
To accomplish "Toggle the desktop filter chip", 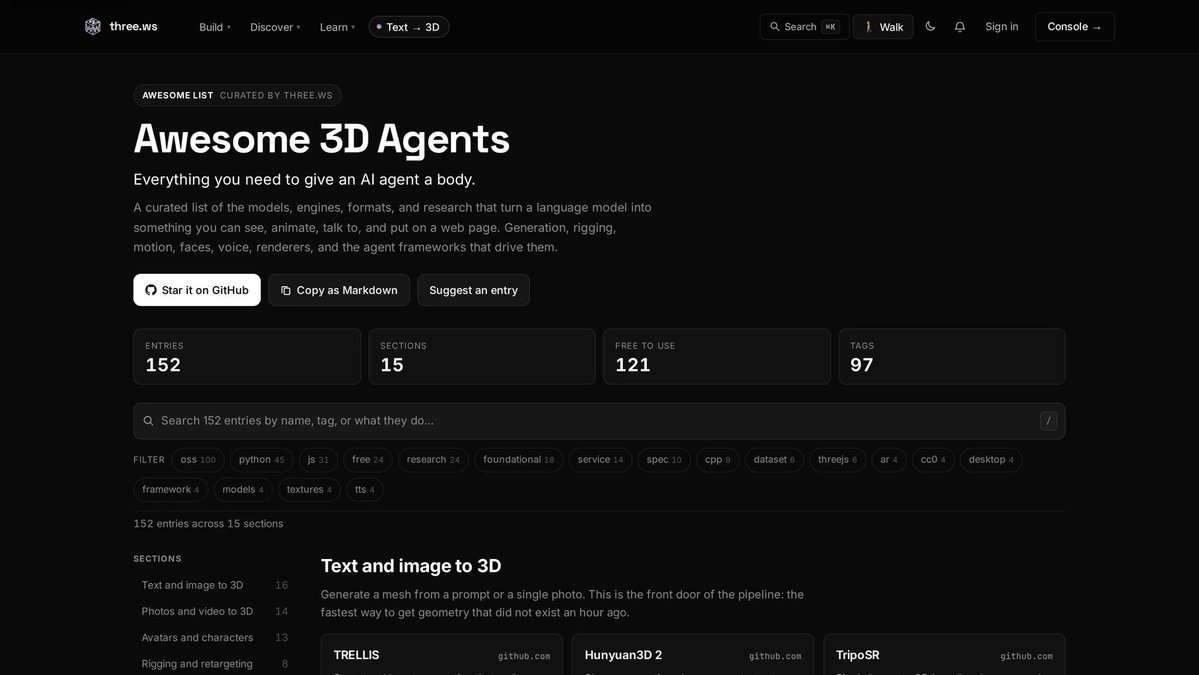I will point(991,459).
